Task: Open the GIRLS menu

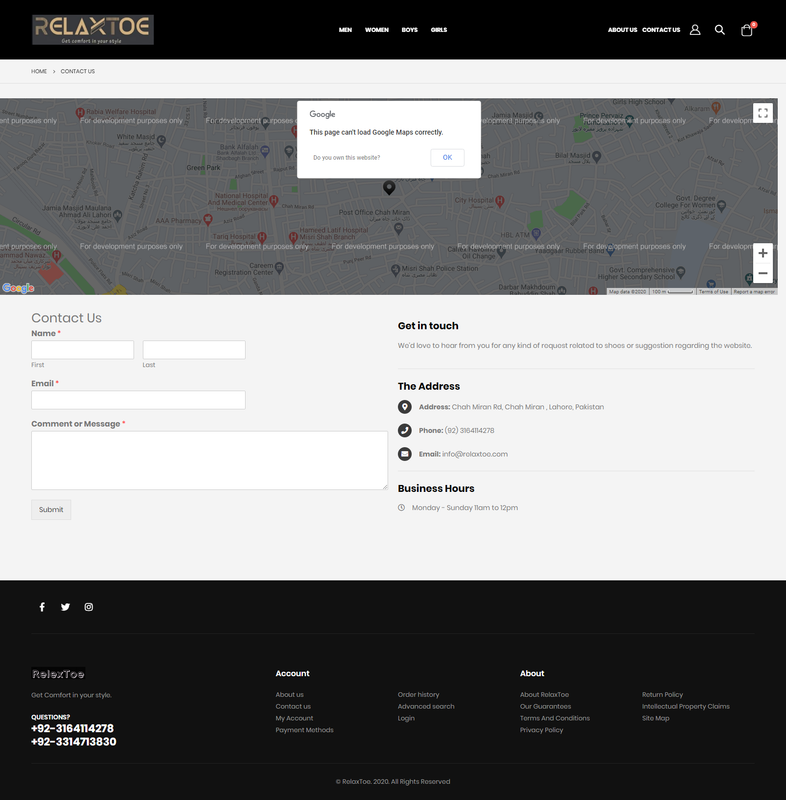Action: [x=439, y=30]
